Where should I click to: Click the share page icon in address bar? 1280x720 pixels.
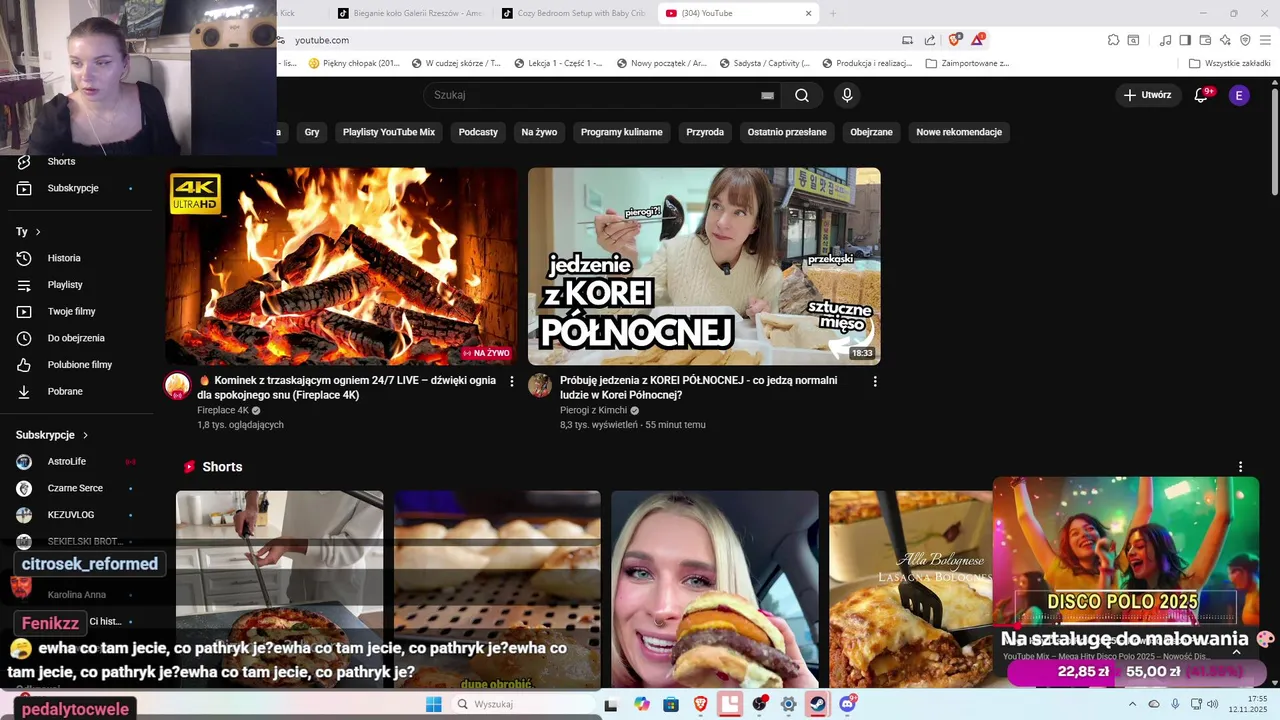[930, 40]
